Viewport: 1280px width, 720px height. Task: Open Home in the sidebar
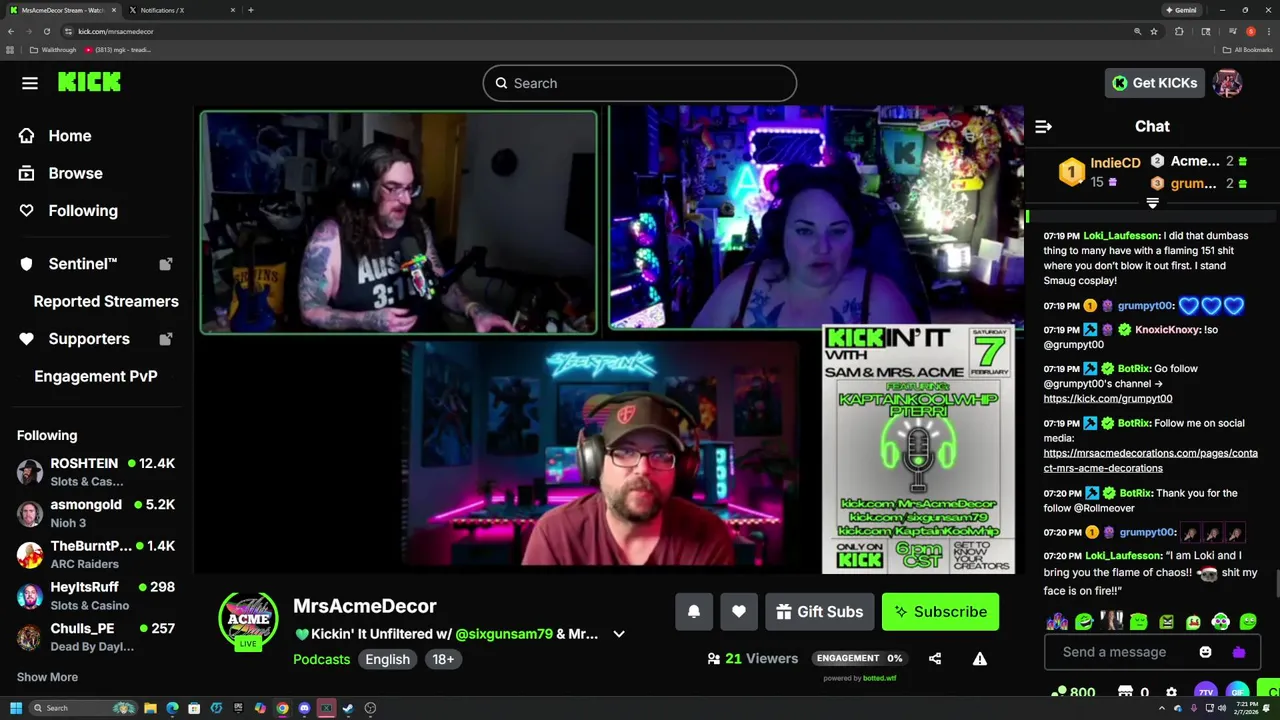click(55, 136)
